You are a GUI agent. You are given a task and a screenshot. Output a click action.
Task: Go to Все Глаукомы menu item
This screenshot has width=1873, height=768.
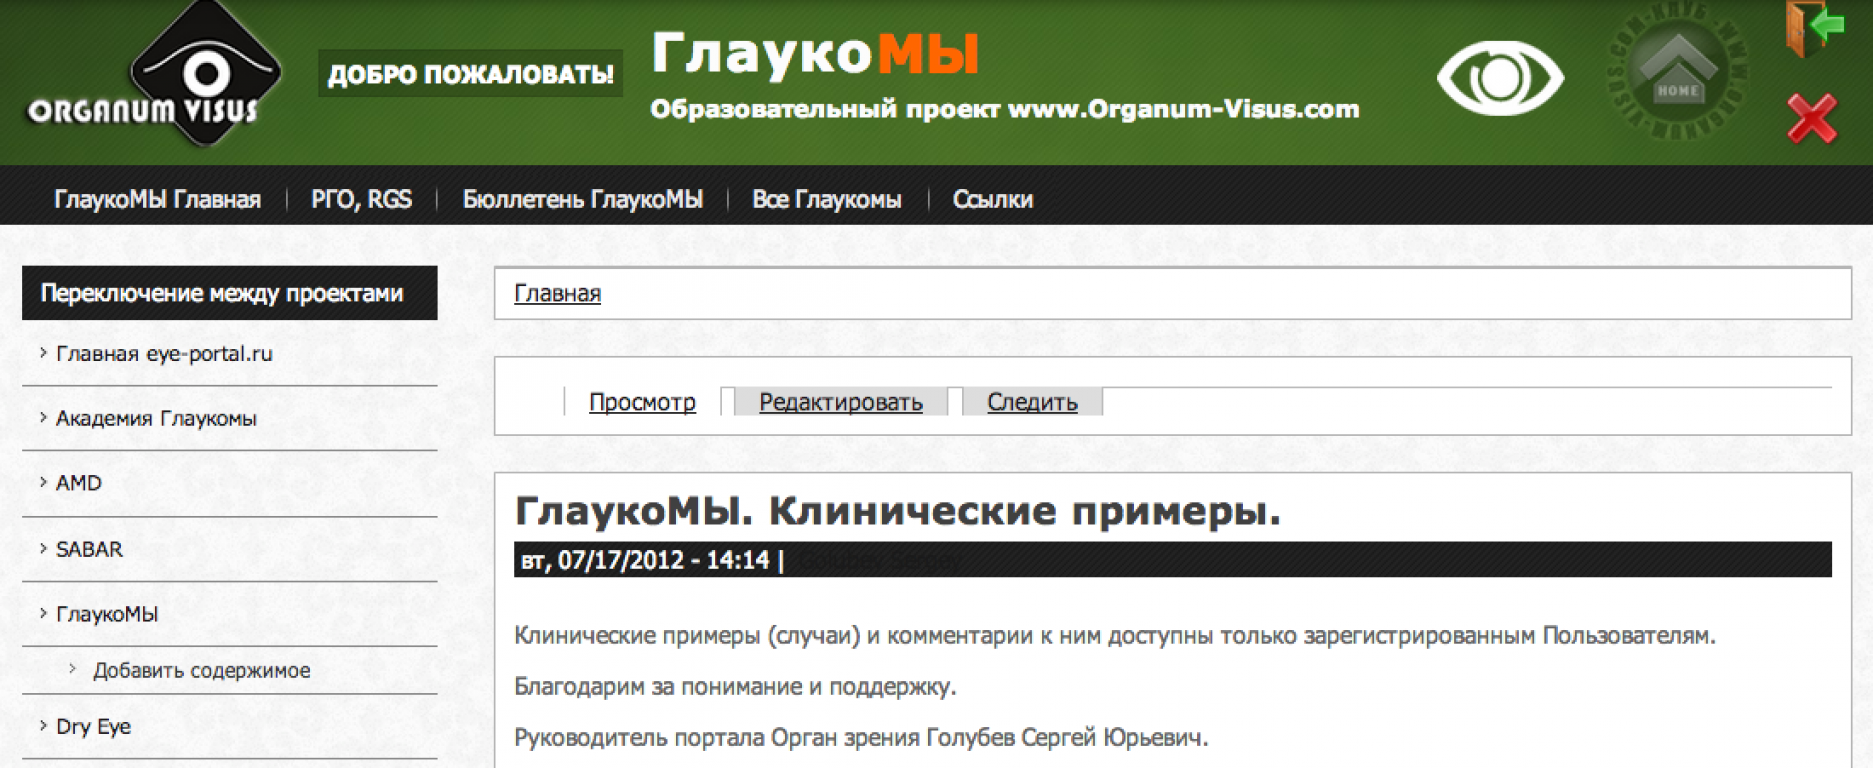[x=826, y=199]
